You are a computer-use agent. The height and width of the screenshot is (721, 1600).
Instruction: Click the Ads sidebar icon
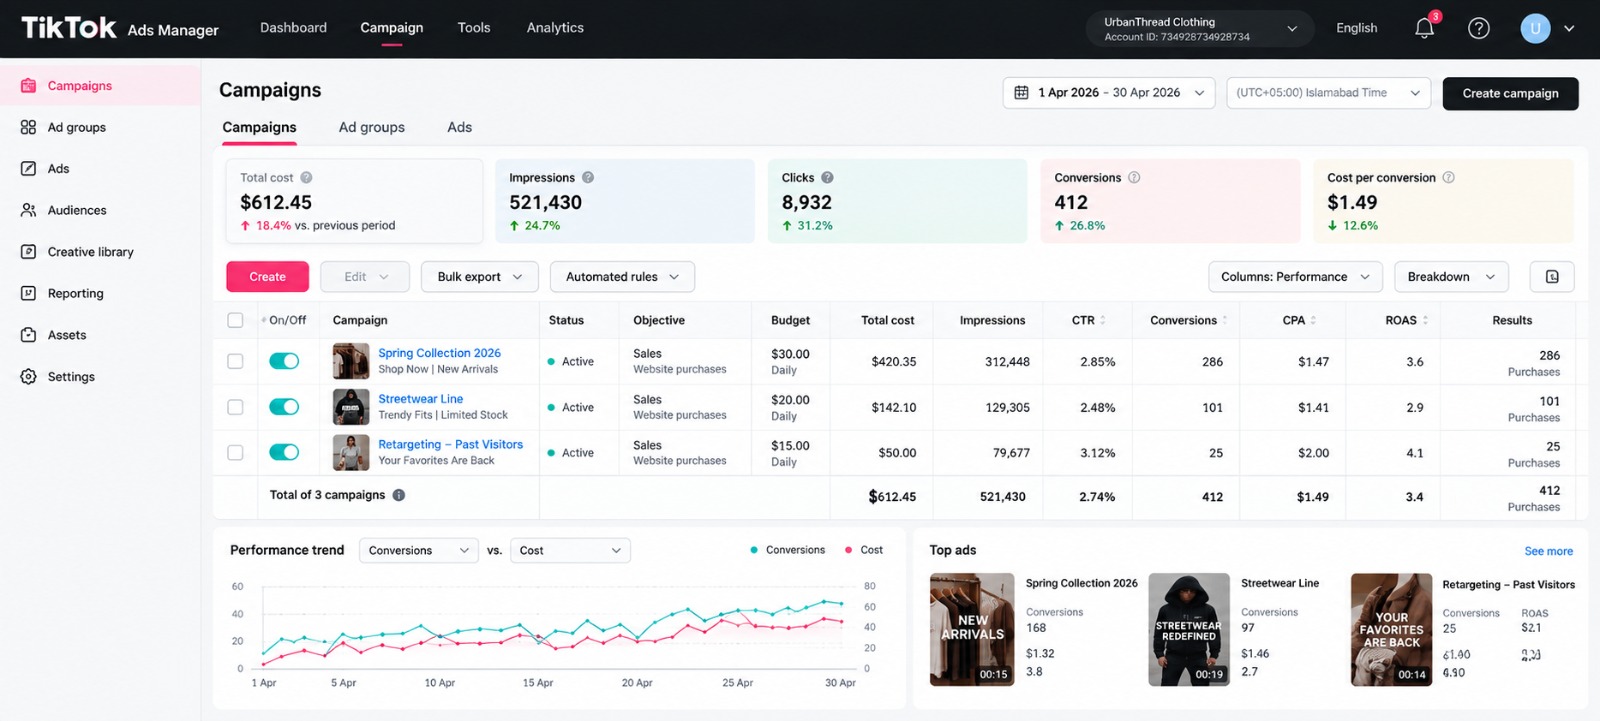[x=28, y=169]
